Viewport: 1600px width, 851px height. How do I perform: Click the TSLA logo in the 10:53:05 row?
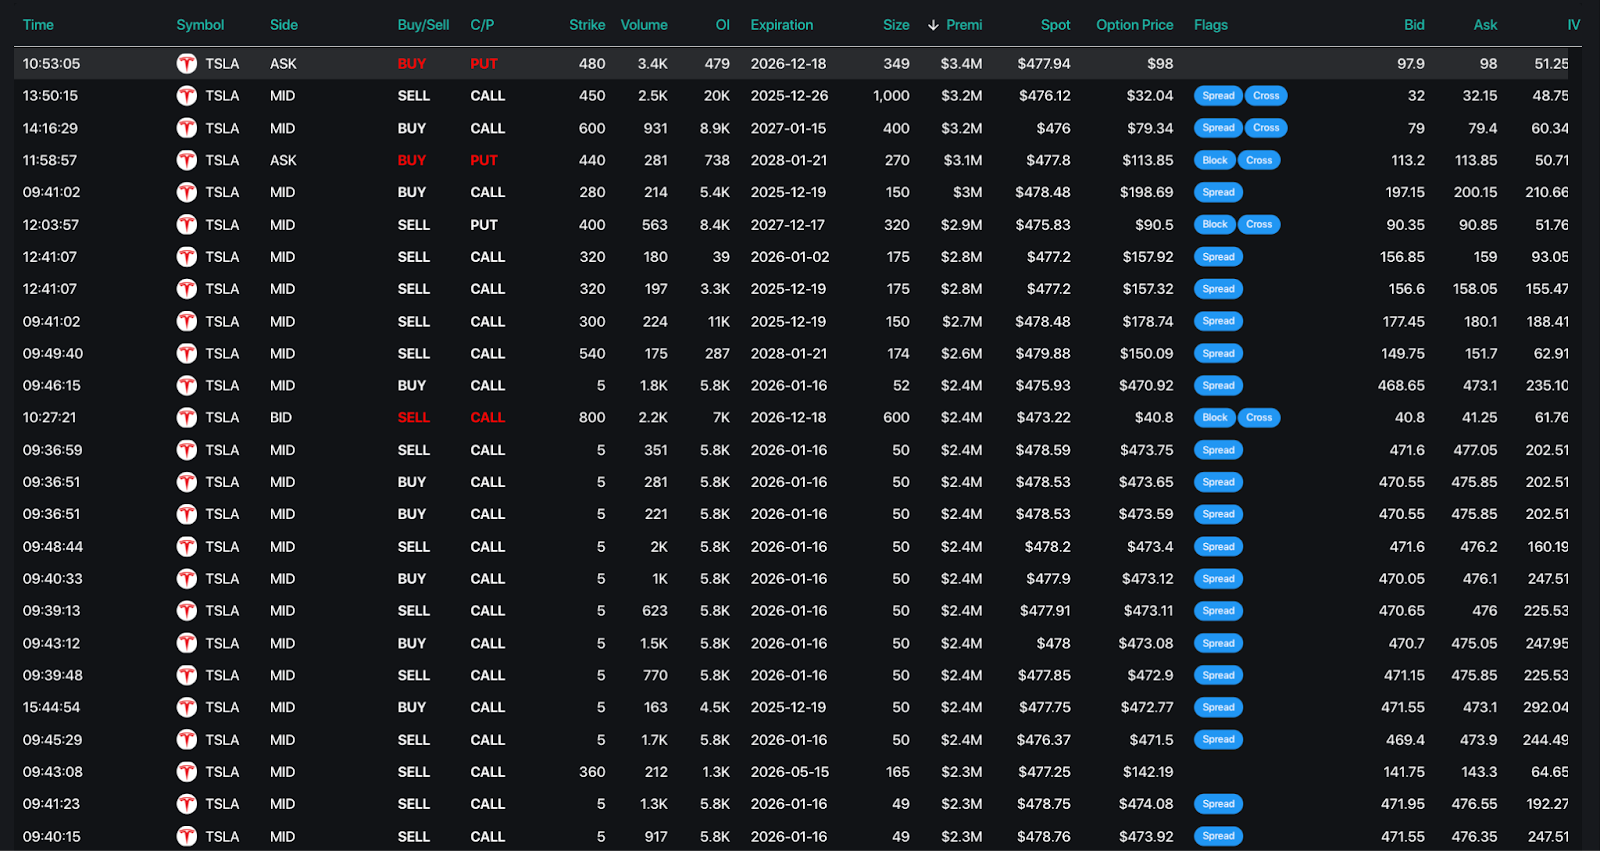point(187,64)
